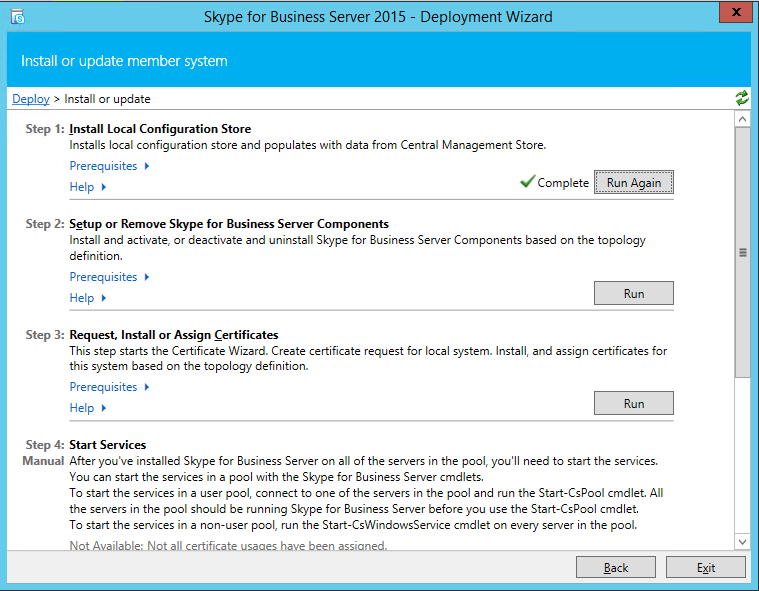The image size is (759, 591).
Task: Click the Skype for Business app icon in title bar
Action: 18,17
